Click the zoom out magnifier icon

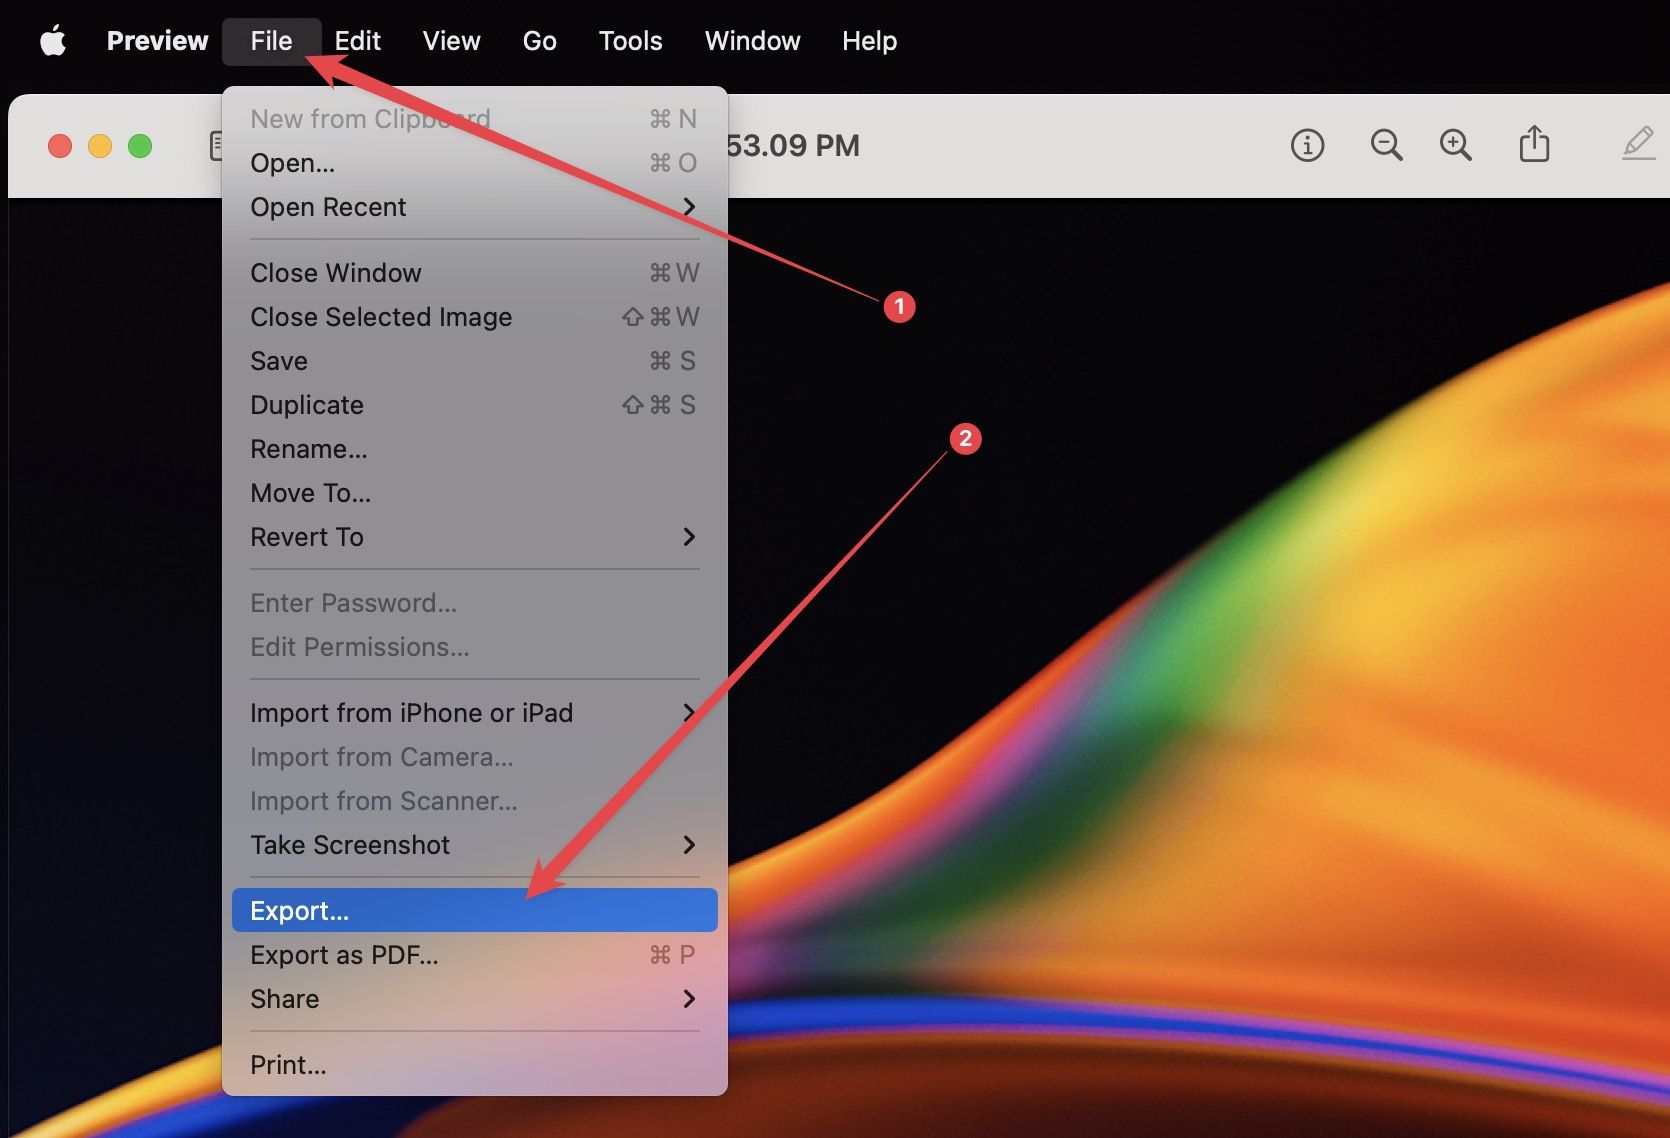[x=1386, y=145]
